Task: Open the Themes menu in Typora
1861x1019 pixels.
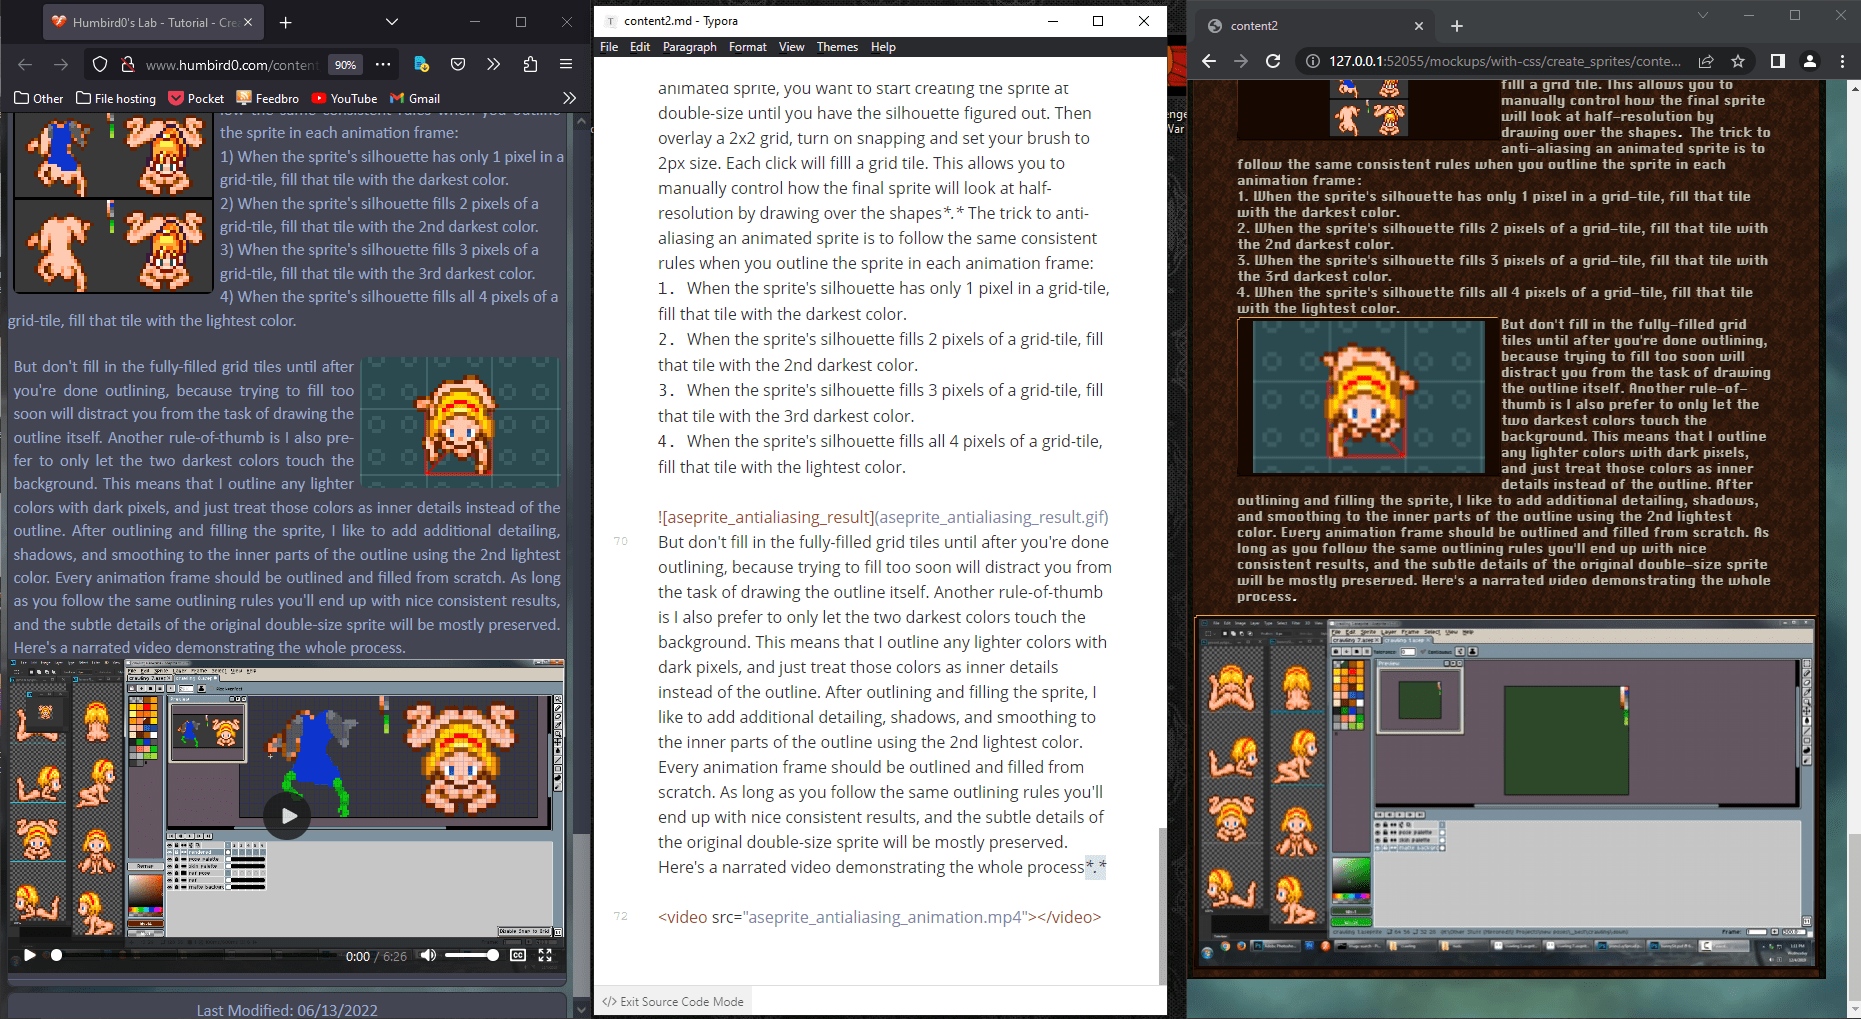Action: tap(837, 47)
